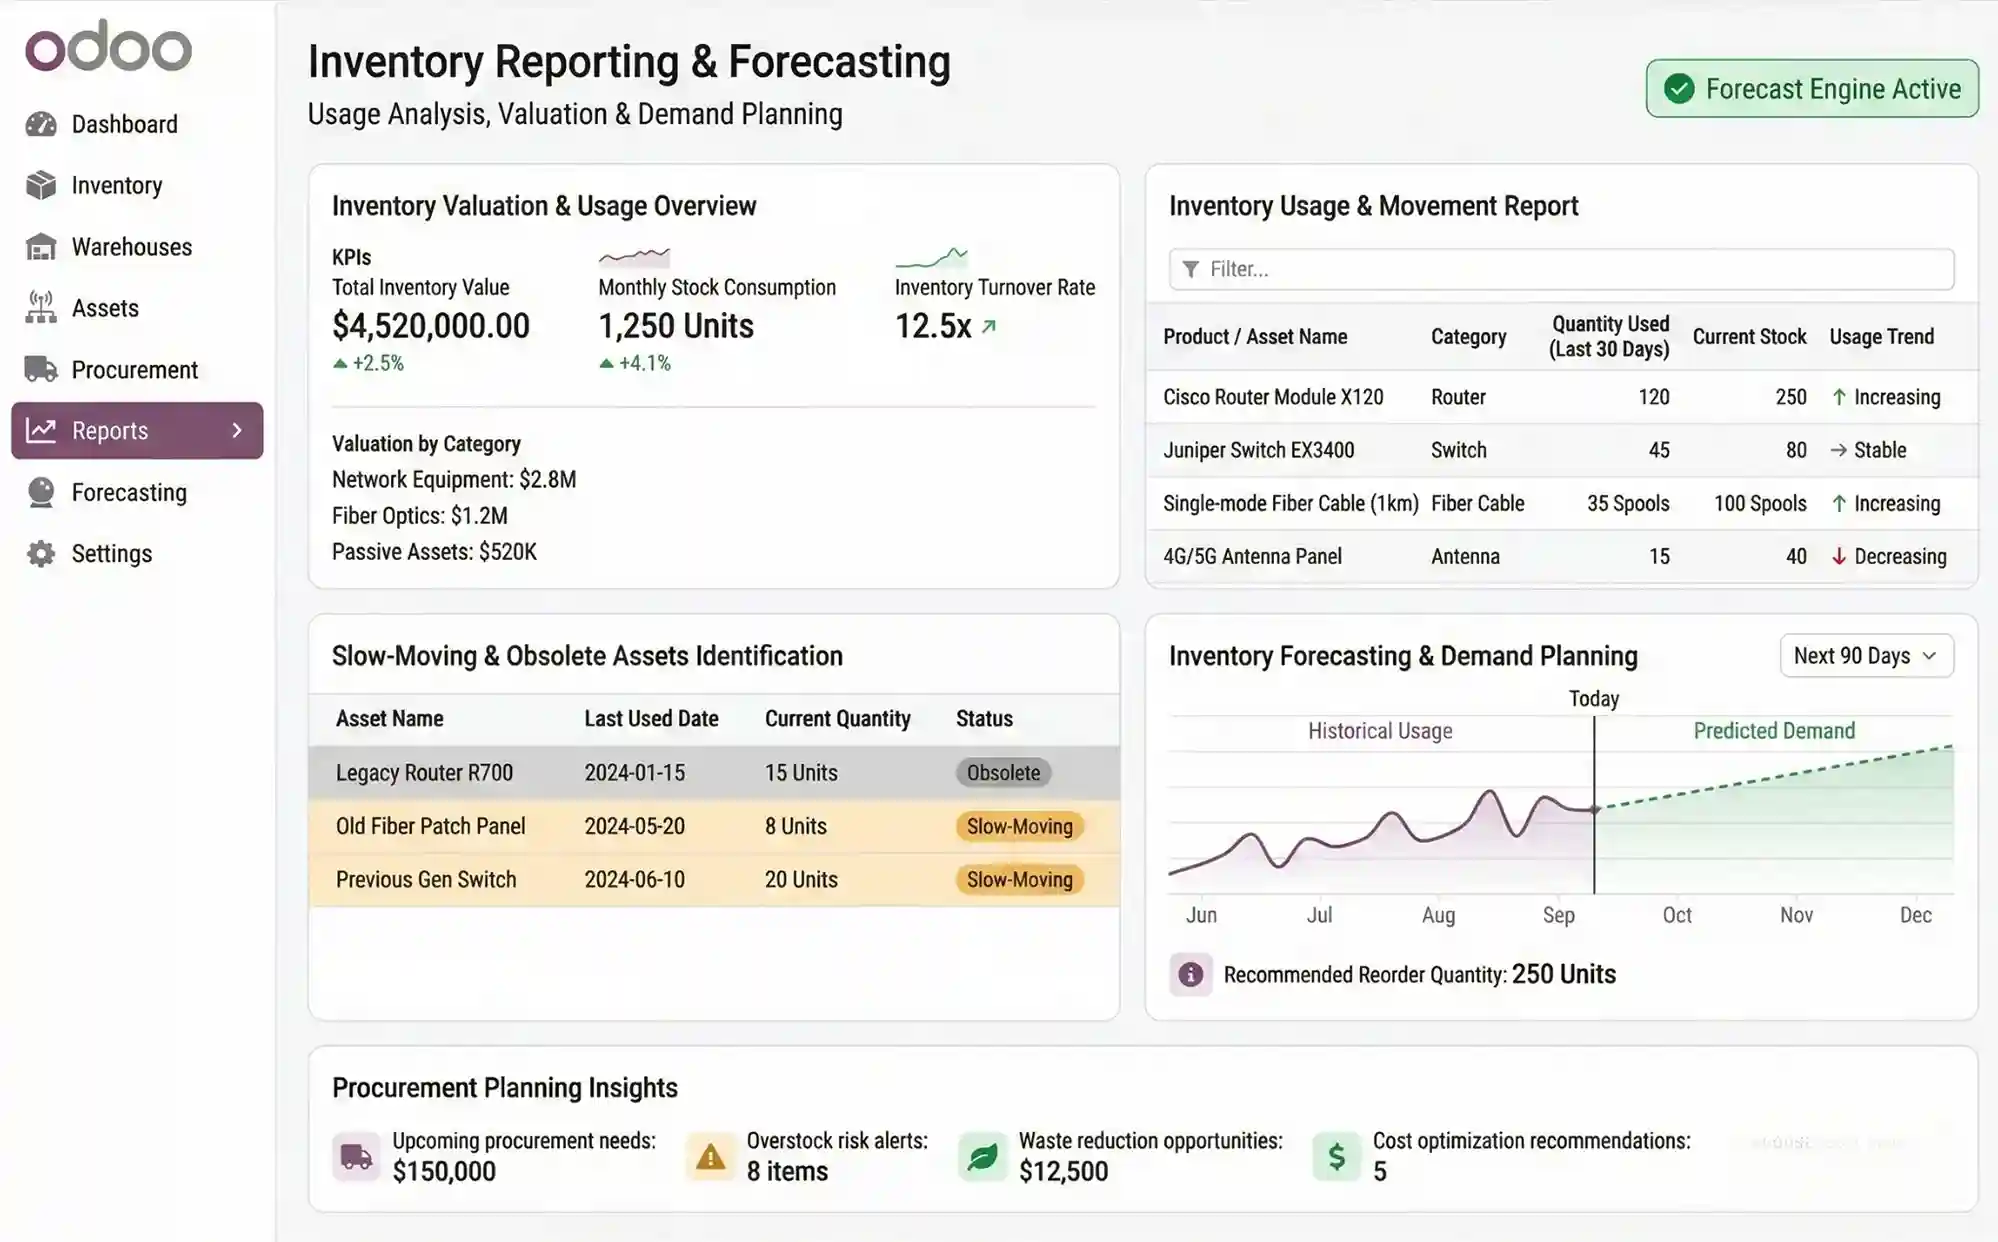The width and height of the screenshot is (1998, 1242).
Task: Select the Inventory sidebar icon
Action: (40, 185)
